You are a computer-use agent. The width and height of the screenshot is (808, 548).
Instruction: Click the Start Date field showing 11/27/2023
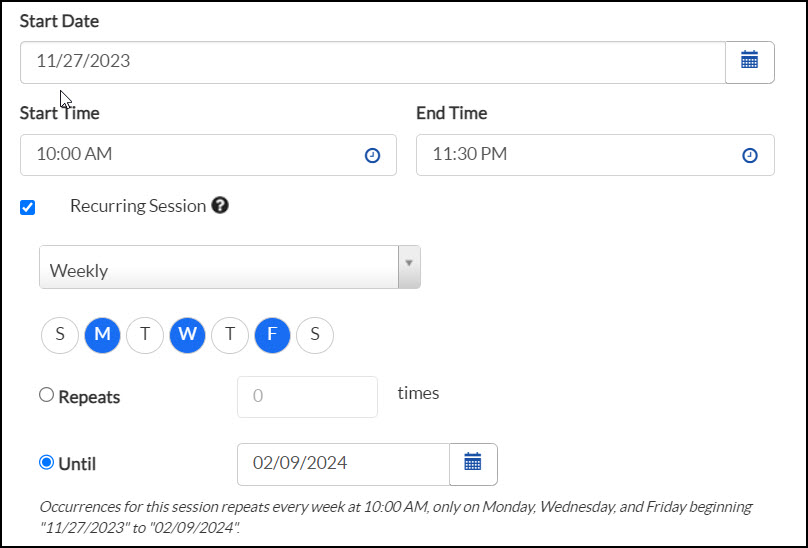pos(373,62)
